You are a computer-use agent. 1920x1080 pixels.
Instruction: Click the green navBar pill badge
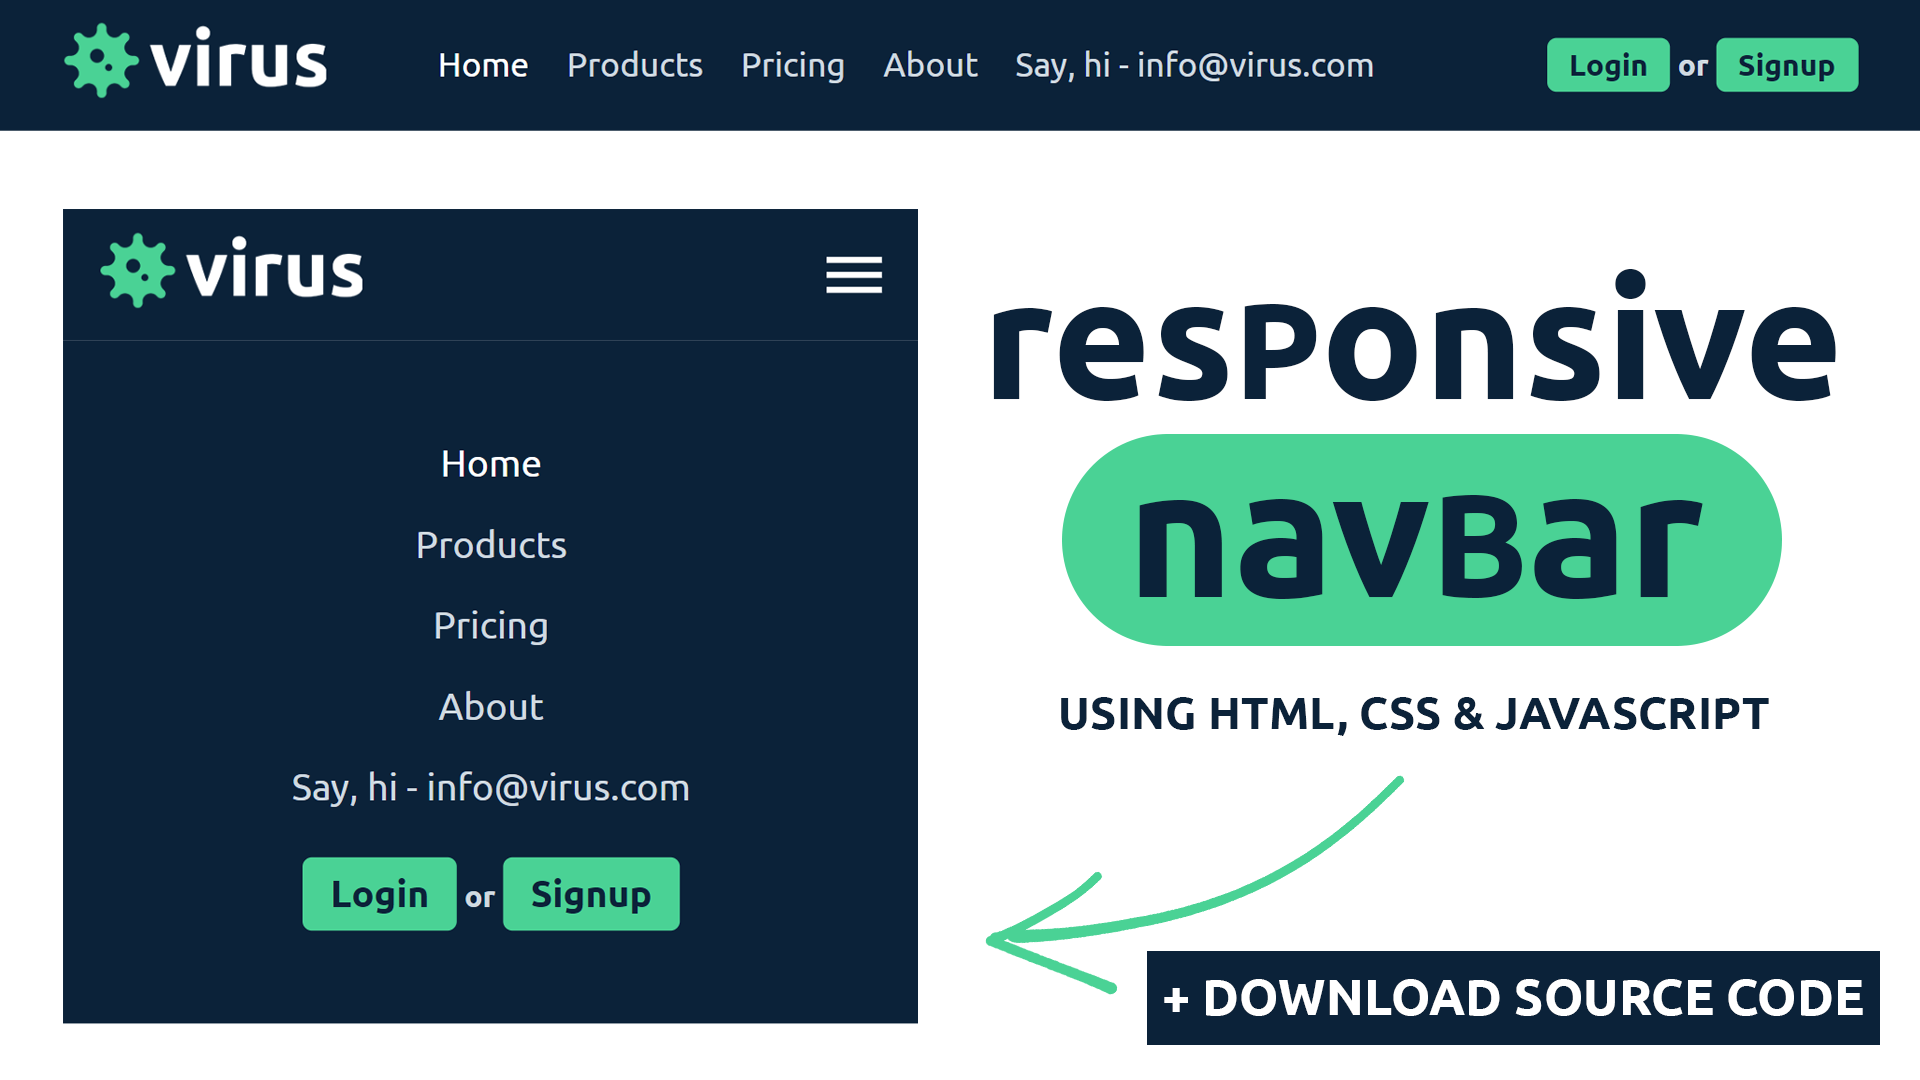pyautogui.click(x=1420, y=540)
